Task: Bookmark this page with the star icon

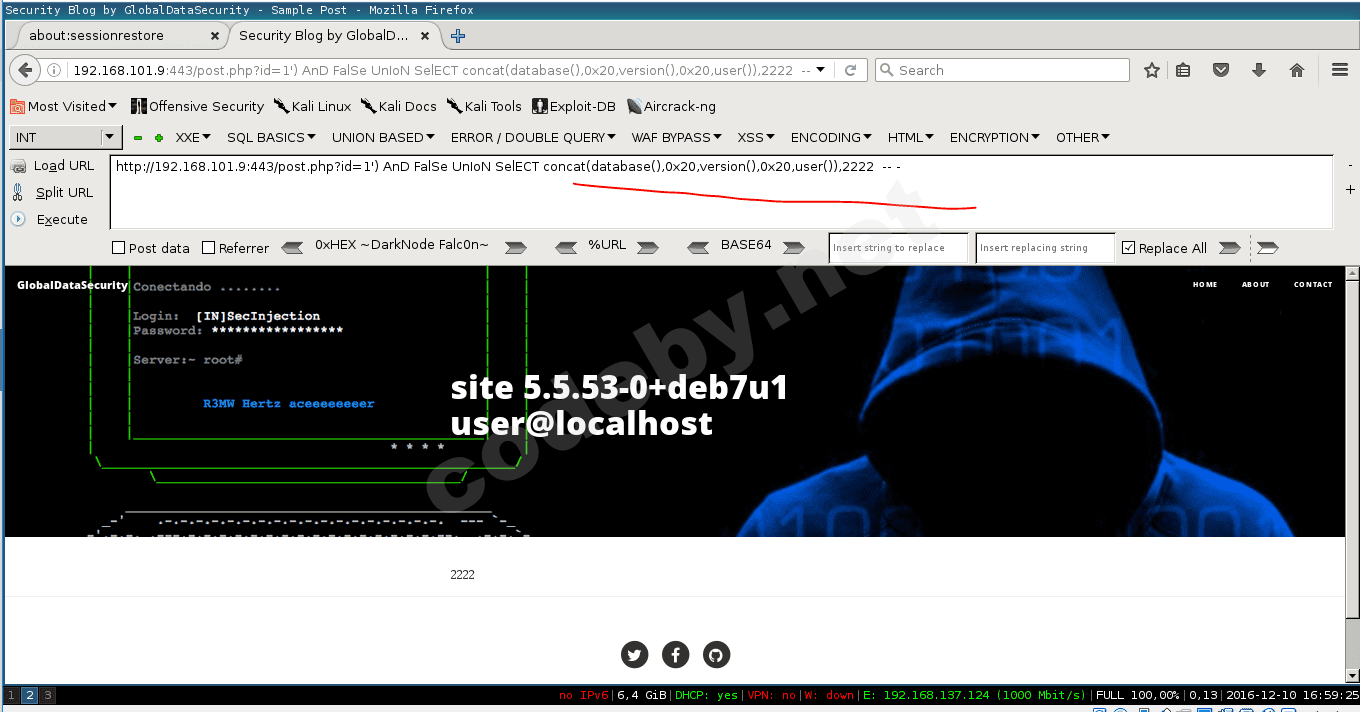Action: [x=1152, y=70]
